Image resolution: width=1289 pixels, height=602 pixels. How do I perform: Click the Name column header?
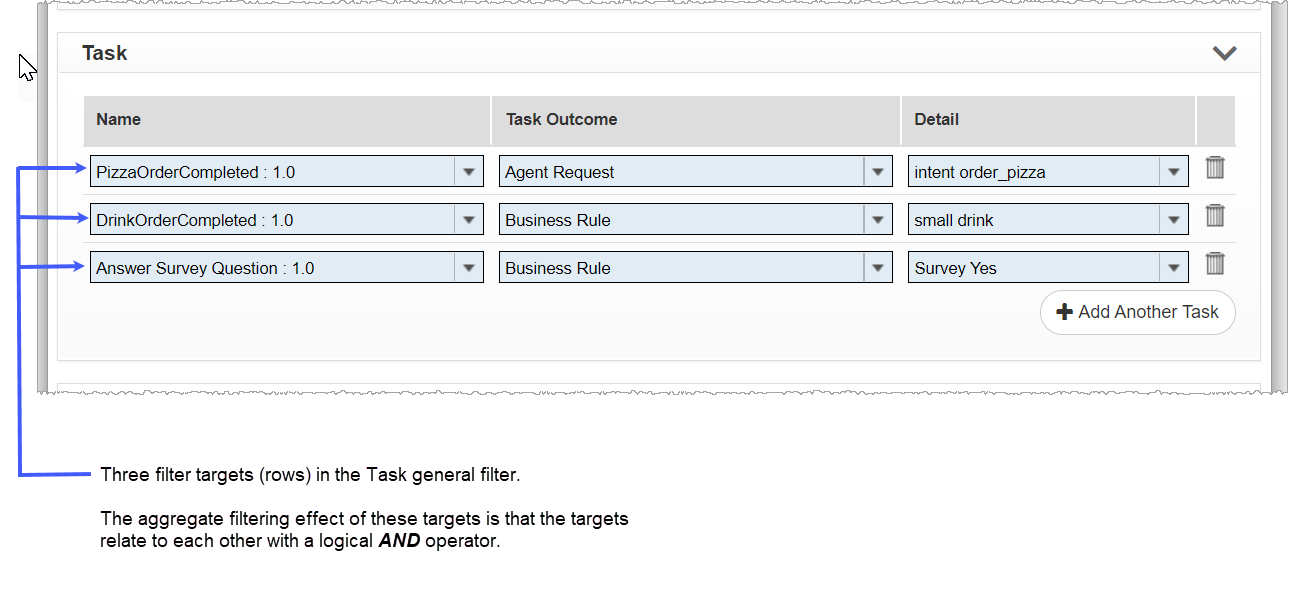[x=119, y=120]
